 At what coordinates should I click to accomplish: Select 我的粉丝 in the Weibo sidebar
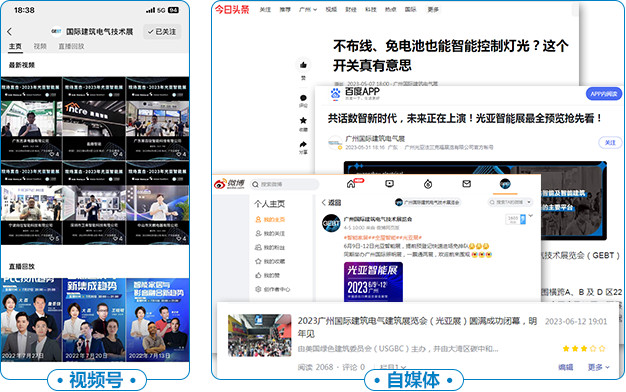tap(270, 247)
